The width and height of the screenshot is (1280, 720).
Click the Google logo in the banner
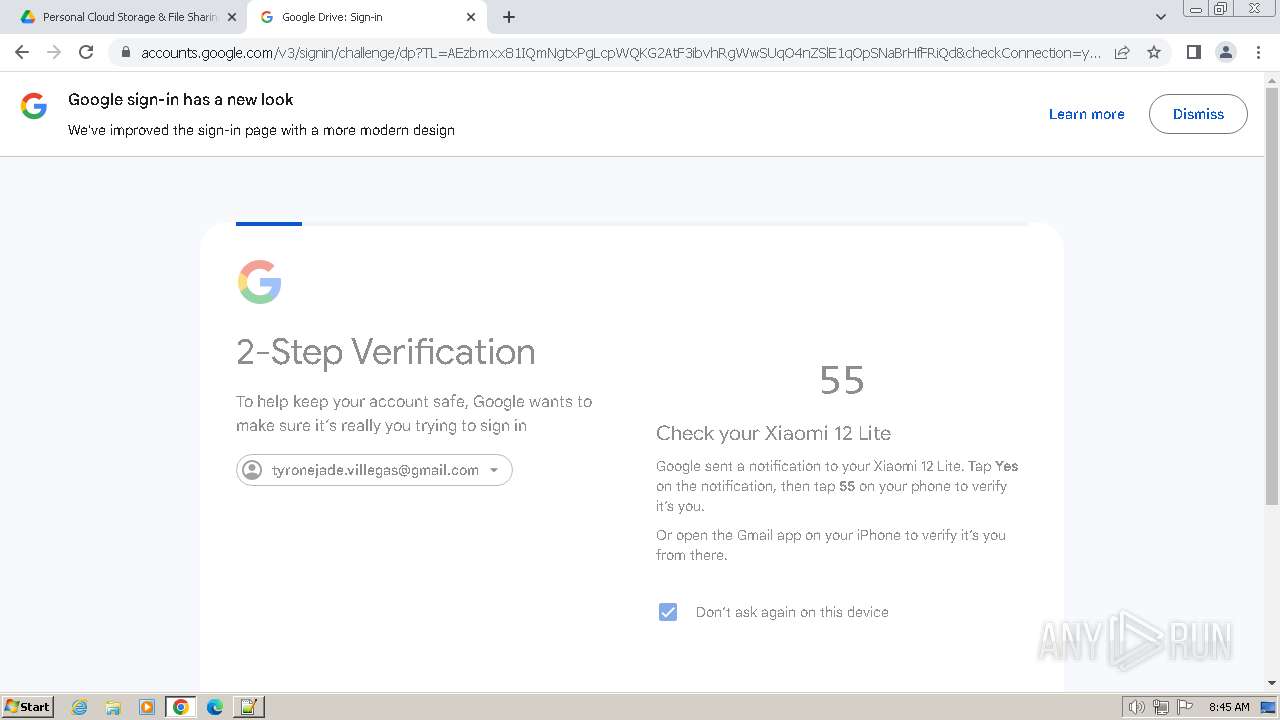coord(34,106)
